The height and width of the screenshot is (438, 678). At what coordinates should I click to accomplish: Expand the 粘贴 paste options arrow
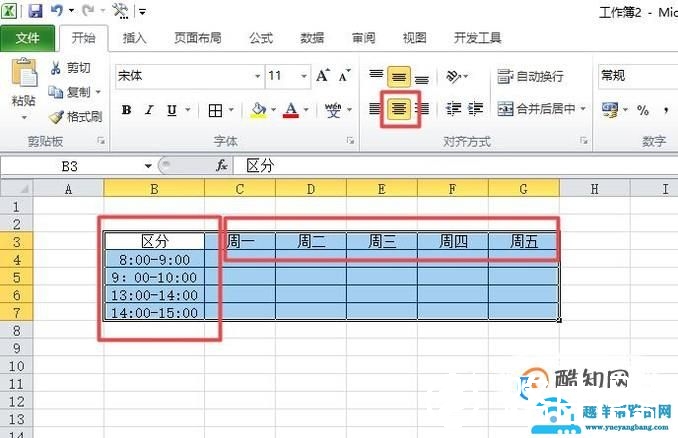[24, 118]
